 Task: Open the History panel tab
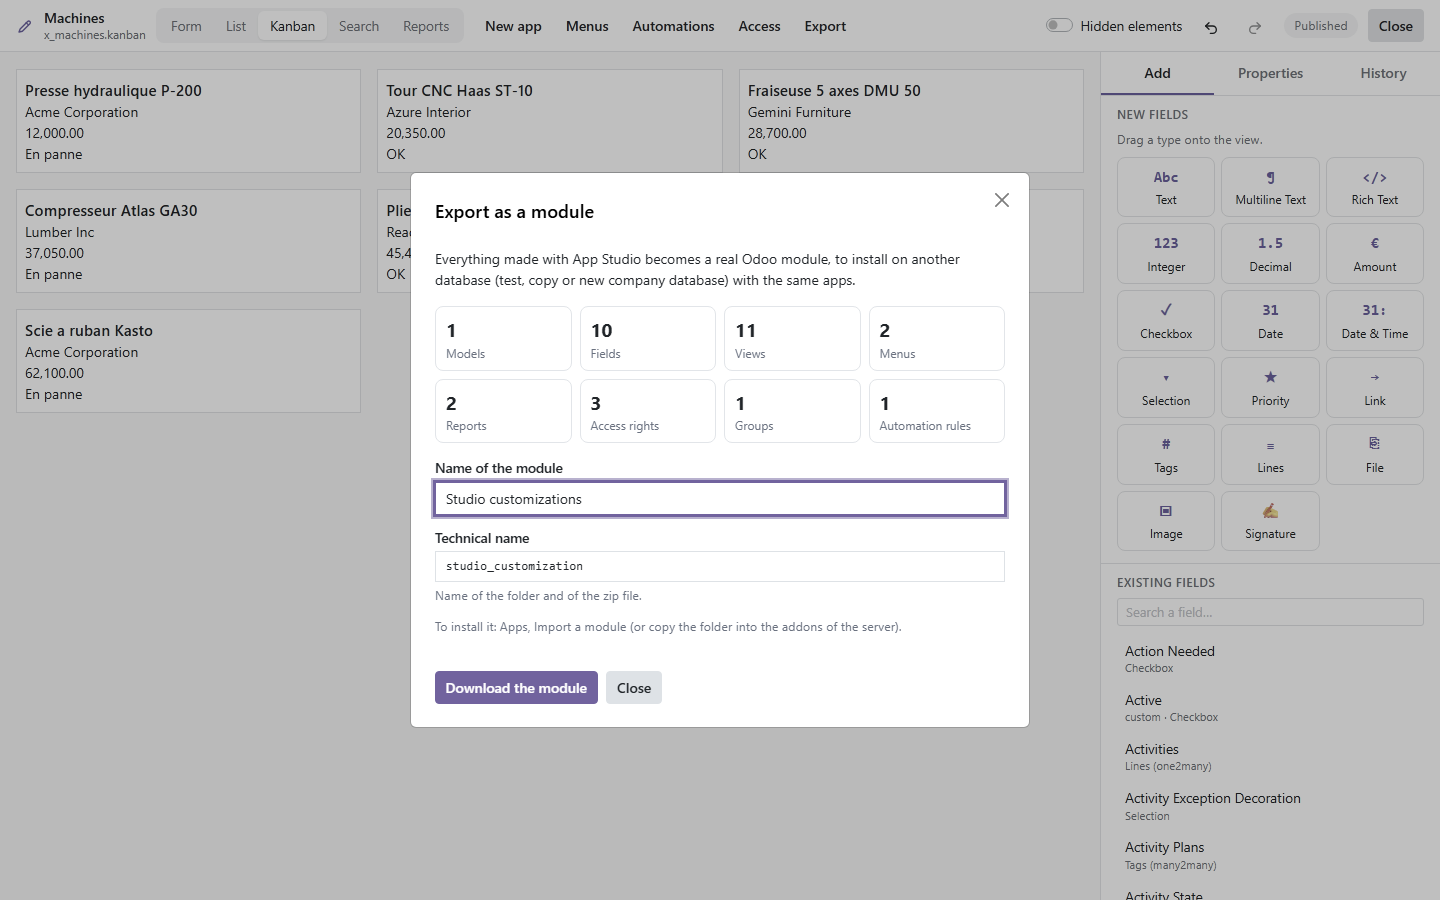coord(1383,73)
